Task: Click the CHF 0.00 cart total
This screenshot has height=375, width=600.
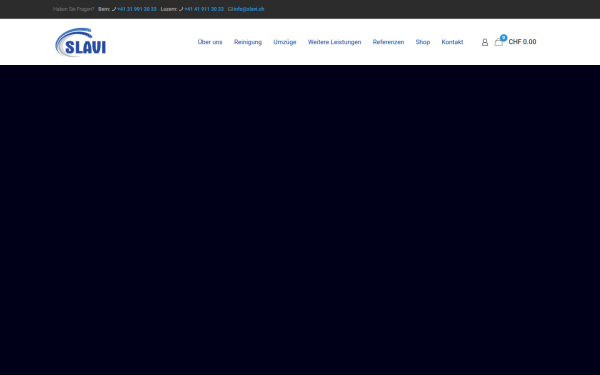Action: tap(522, 42)
